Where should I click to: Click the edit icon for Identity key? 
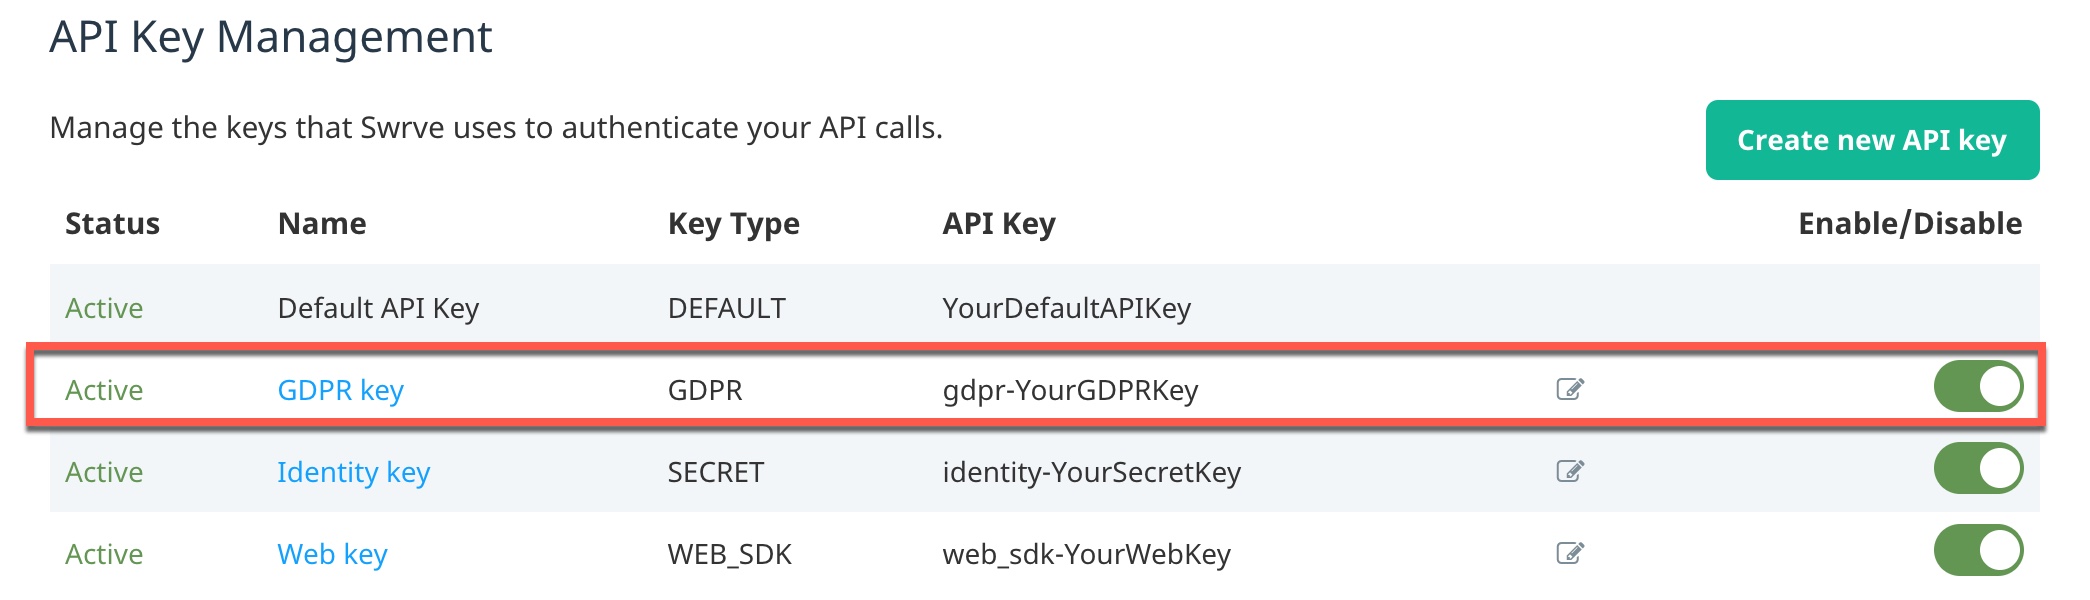click(x=1570, y=471)
